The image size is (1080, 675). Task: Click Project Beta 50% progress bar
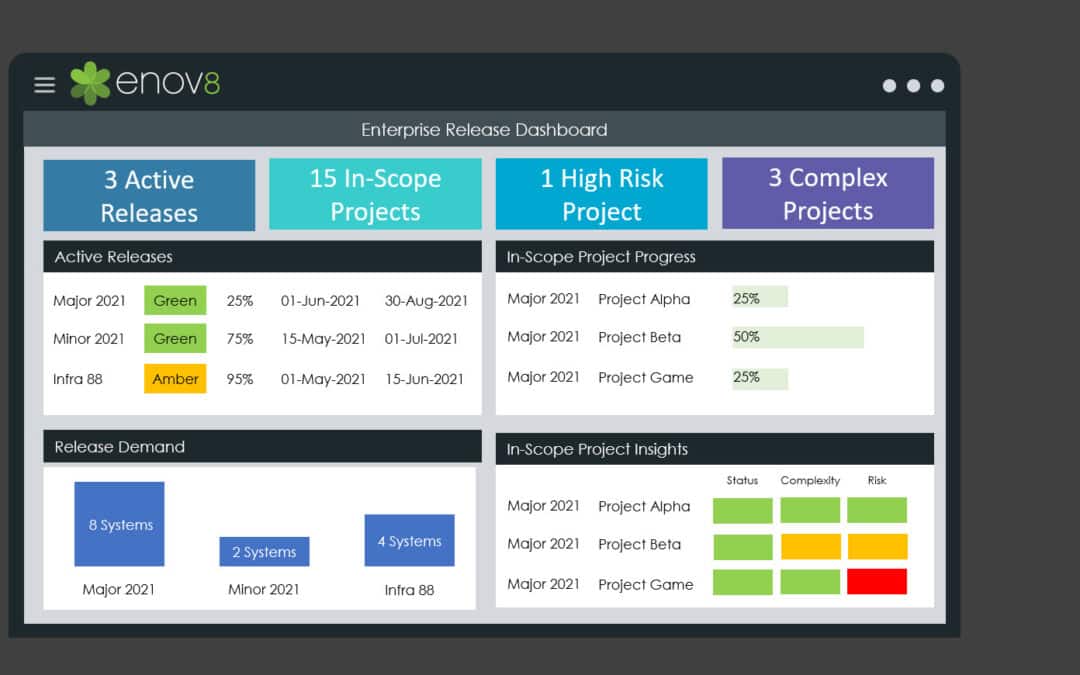point(798,337)
